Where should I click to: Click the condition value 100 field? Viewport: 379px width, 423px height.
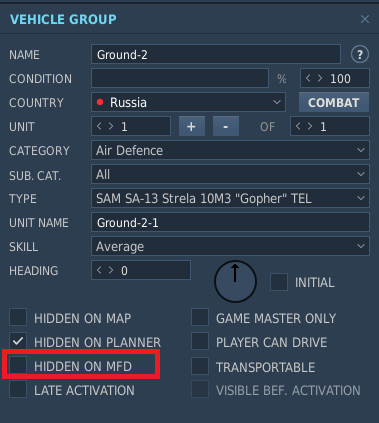335,78
